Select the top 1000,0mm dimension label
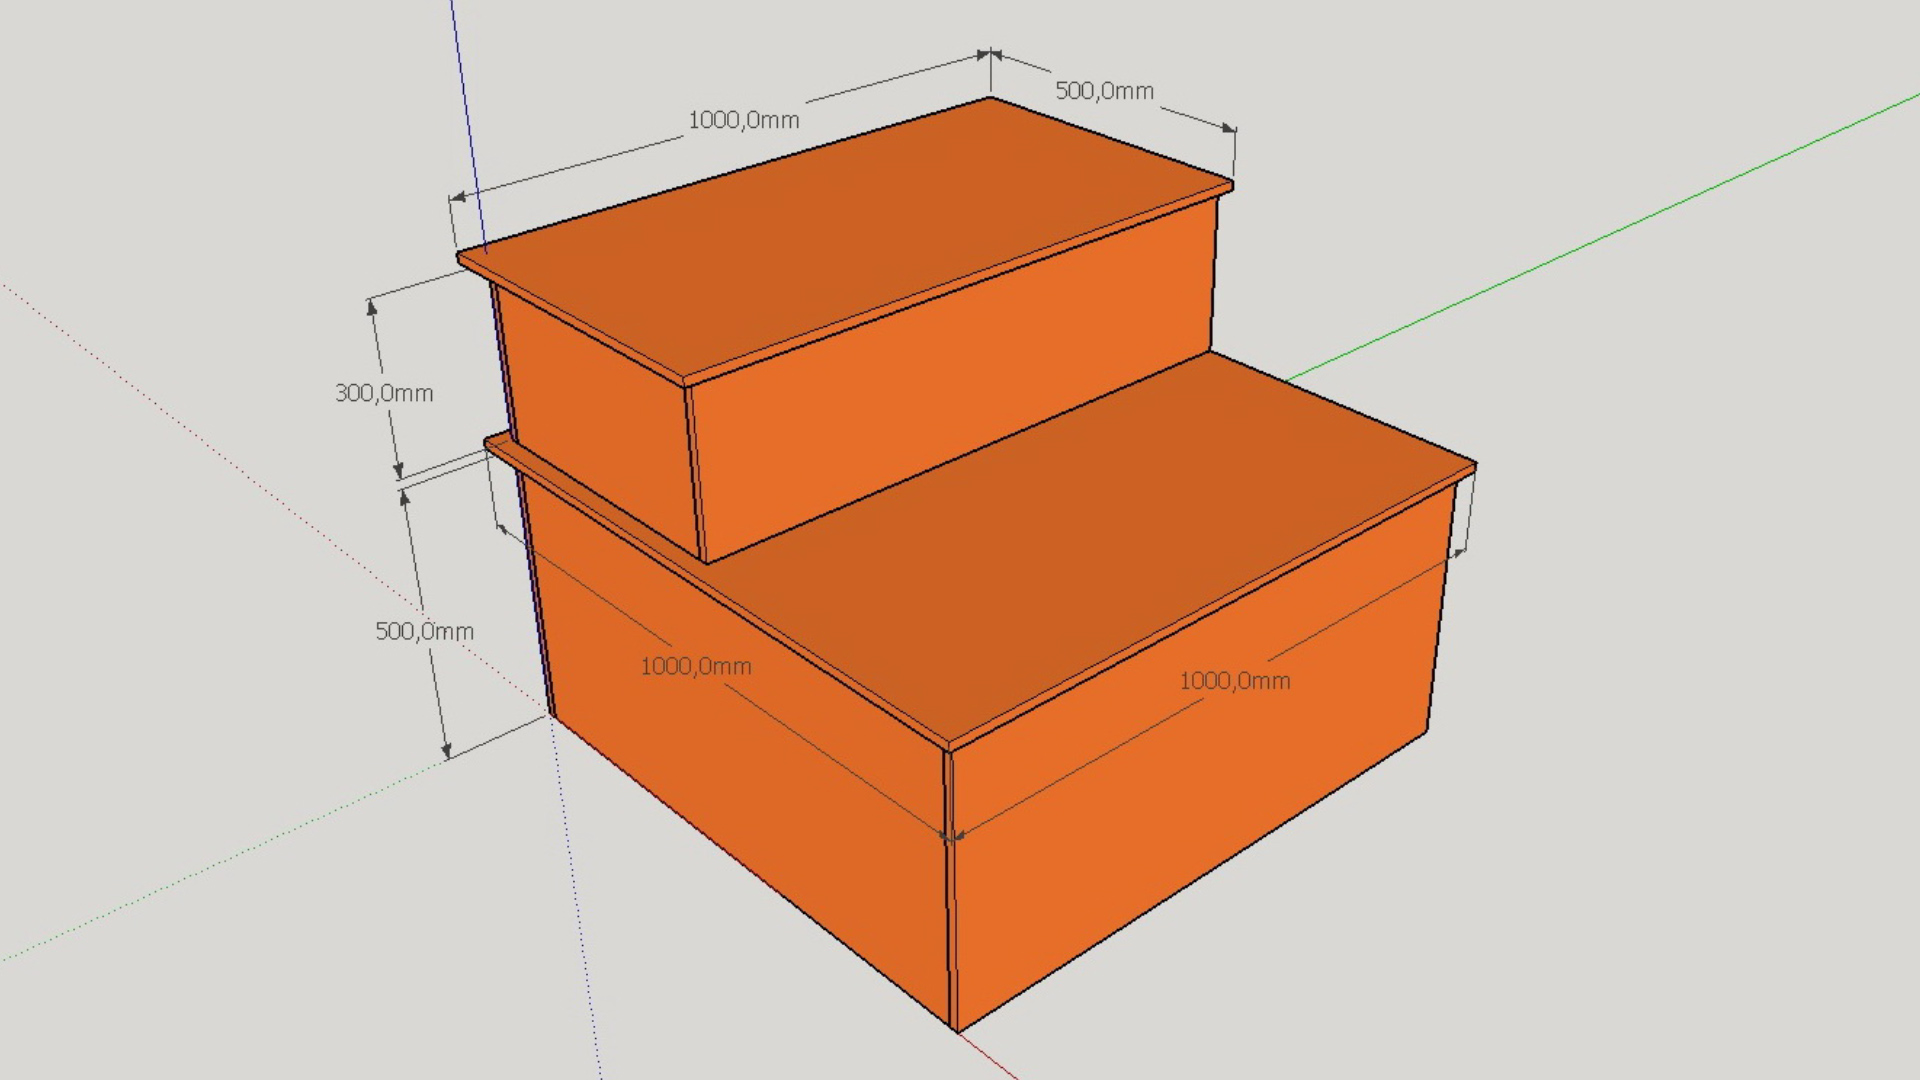 pyautogui.click(x=744, y=120)
